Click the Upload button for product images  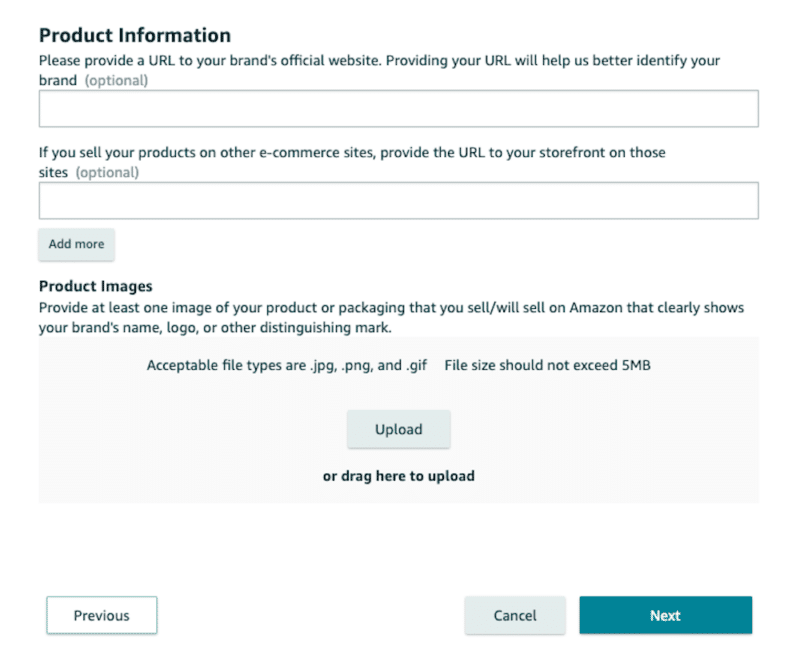point(398,429)
